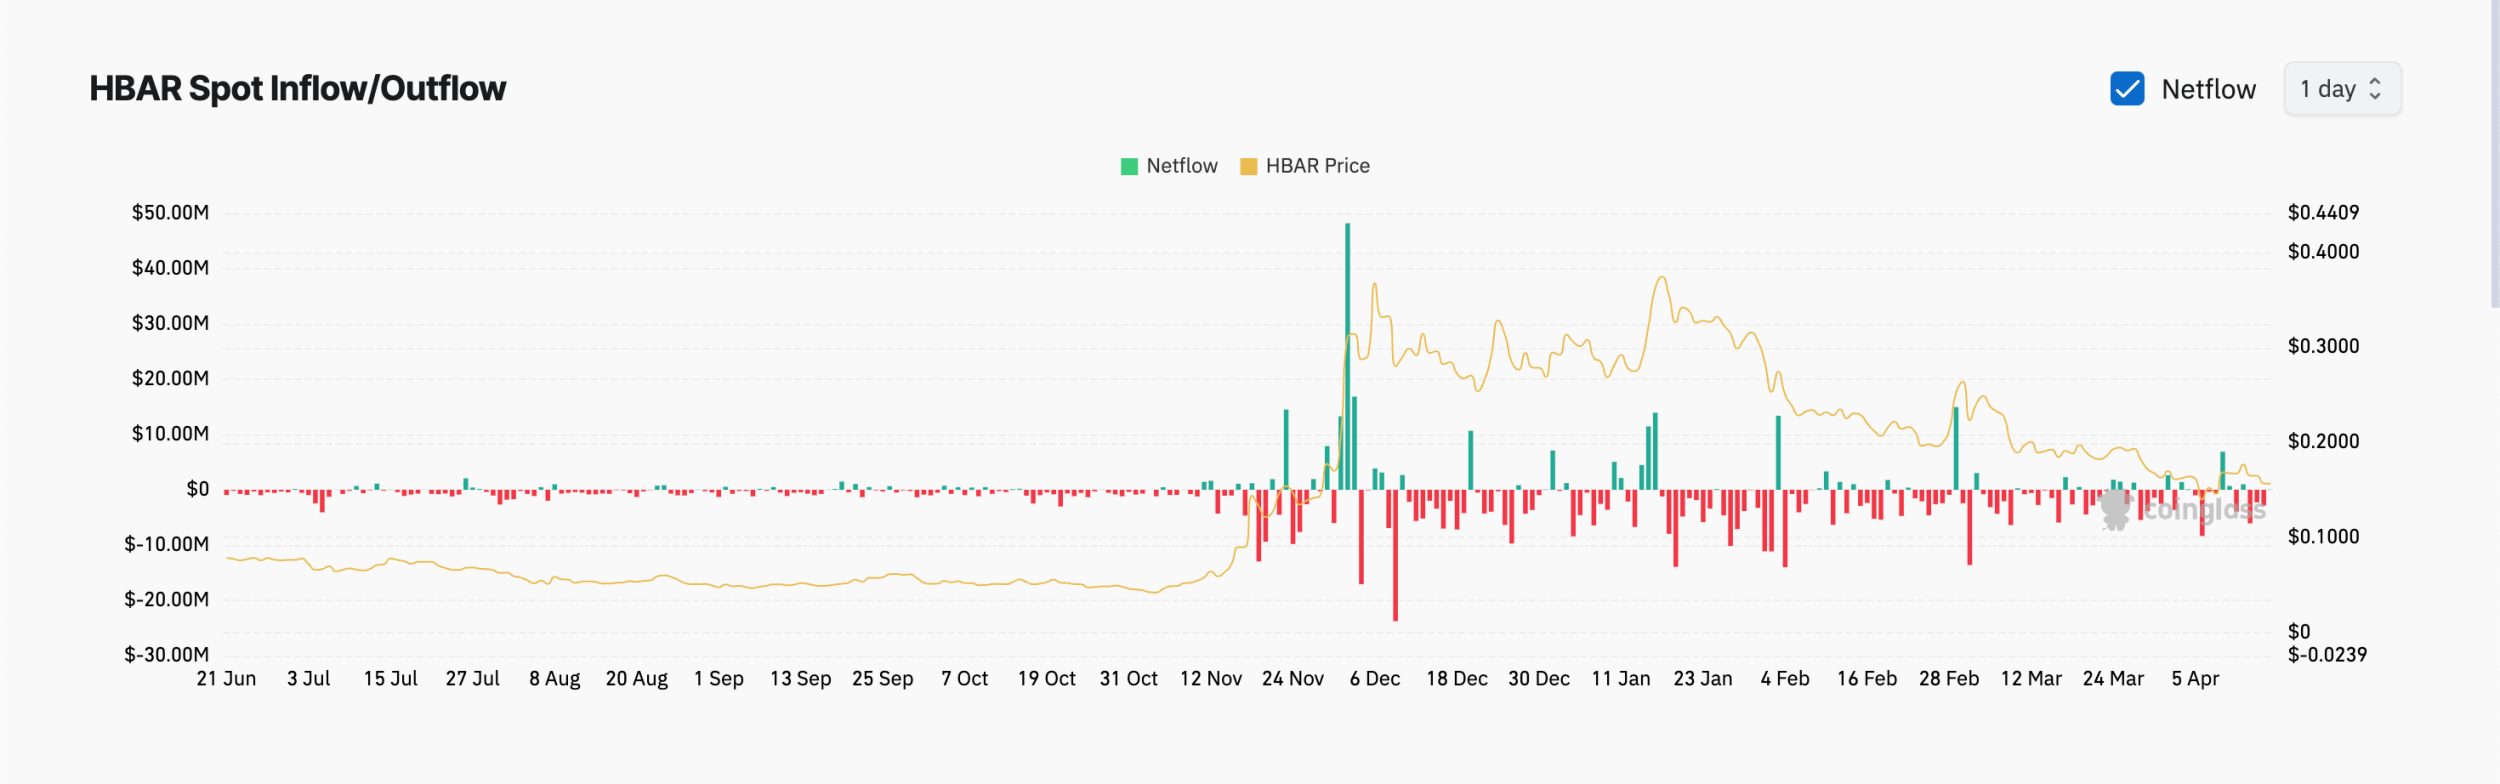Image resolution: width=2500 pixels, height=784 pixels.
Task: Click the $50.00M y-axis label
Action: [x=170, y=212]
